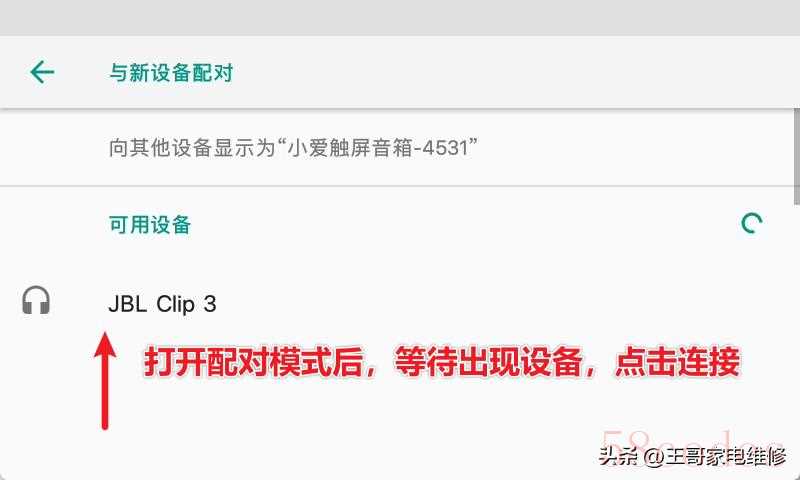Click the 可用设备 section header
The height and width of the screenshot is (480, 800).
coord(150,224)
